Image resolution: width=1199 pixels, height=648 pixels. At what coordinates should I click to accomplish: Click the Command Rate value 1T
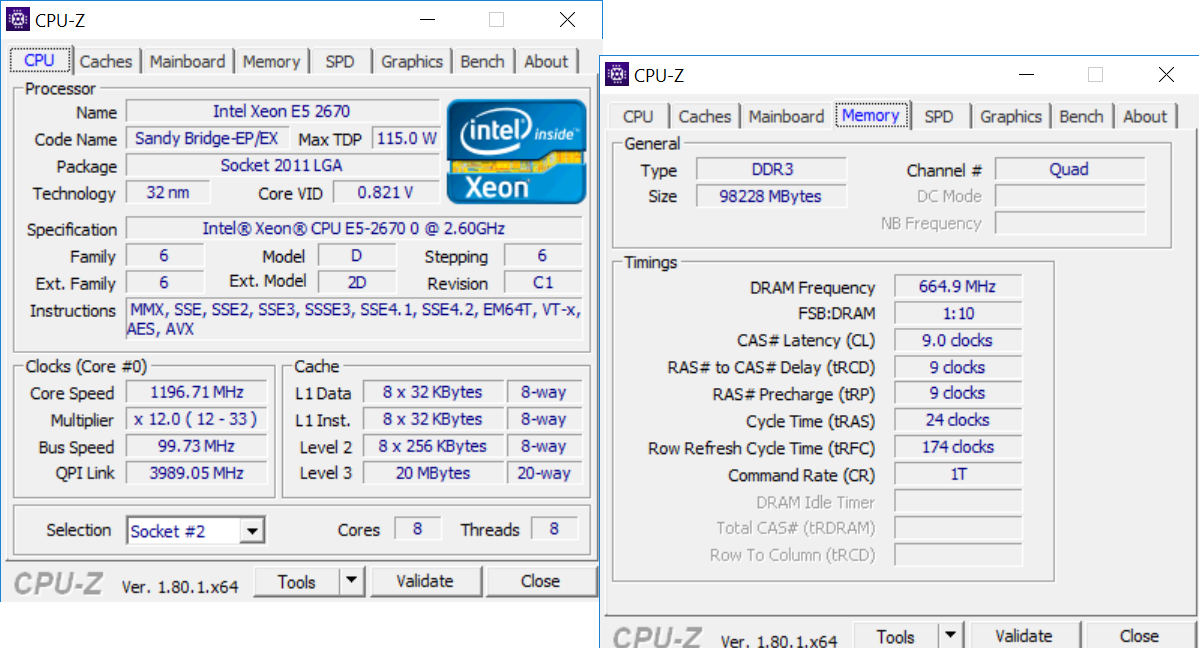[x=958, y=474]
